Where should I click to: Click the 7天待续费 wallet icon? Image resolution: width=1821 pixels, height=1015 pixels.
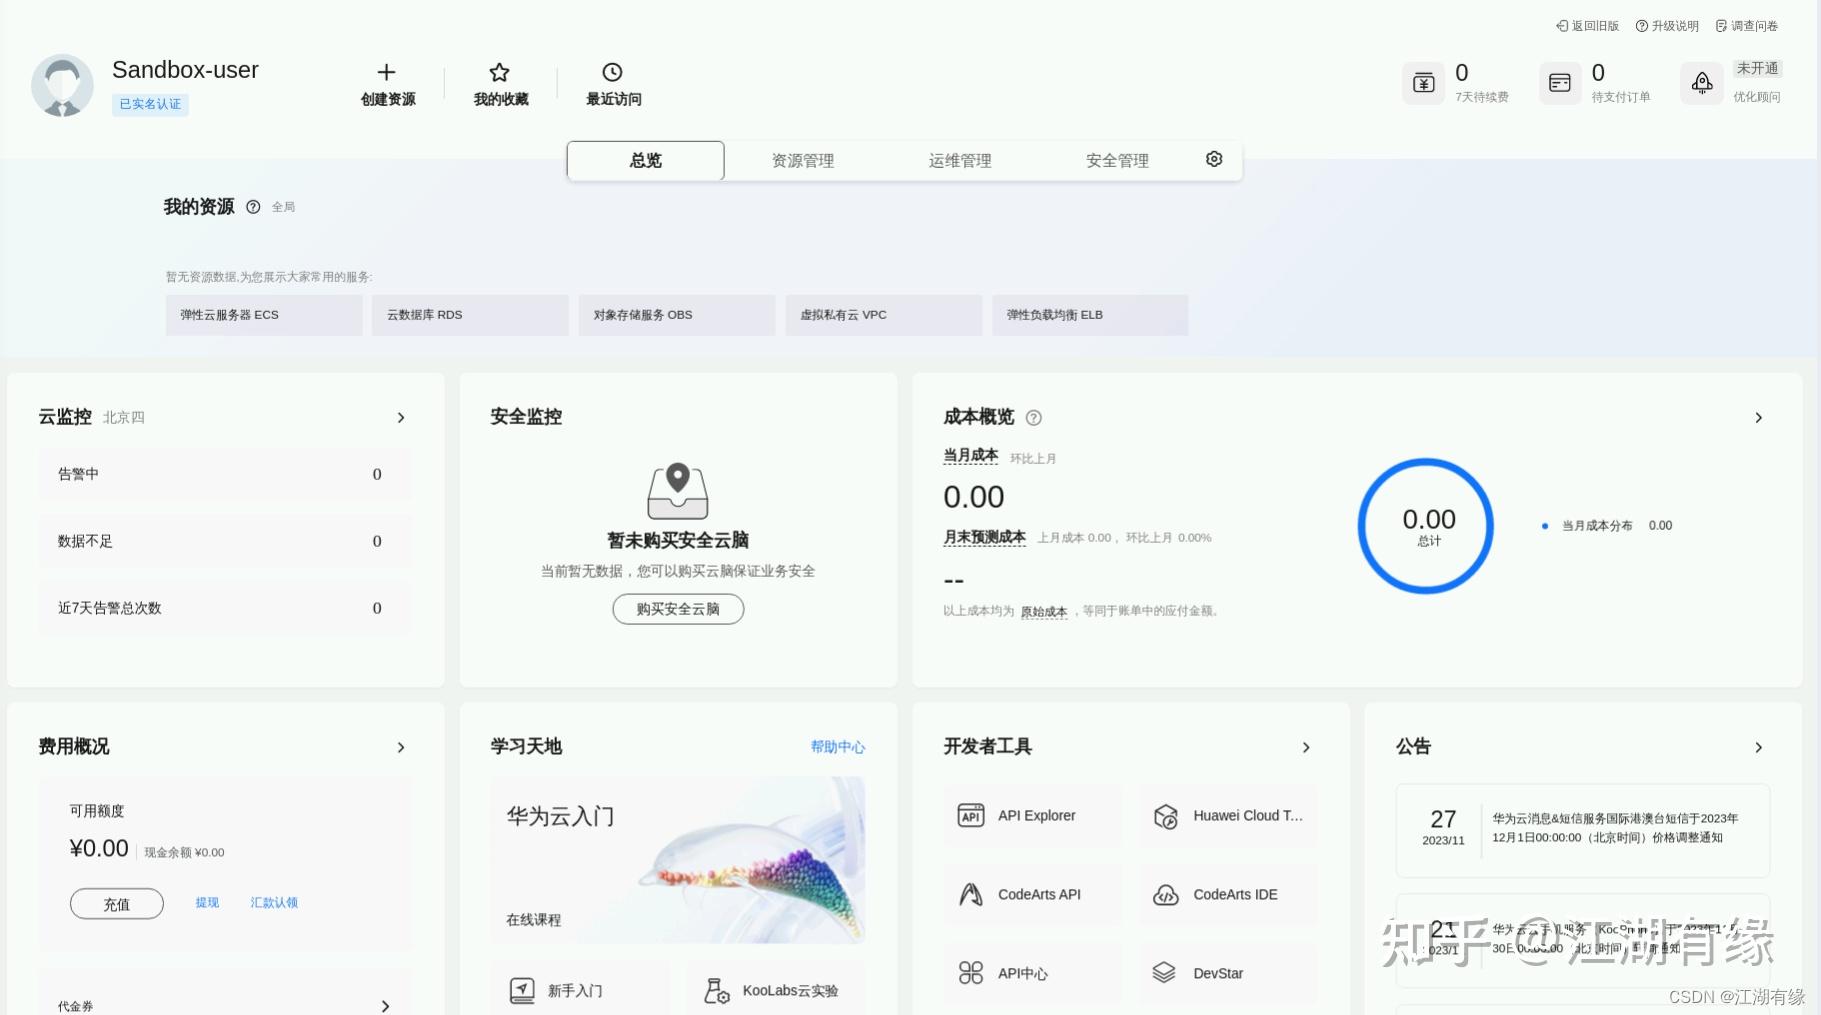[x=1423, y=82]
